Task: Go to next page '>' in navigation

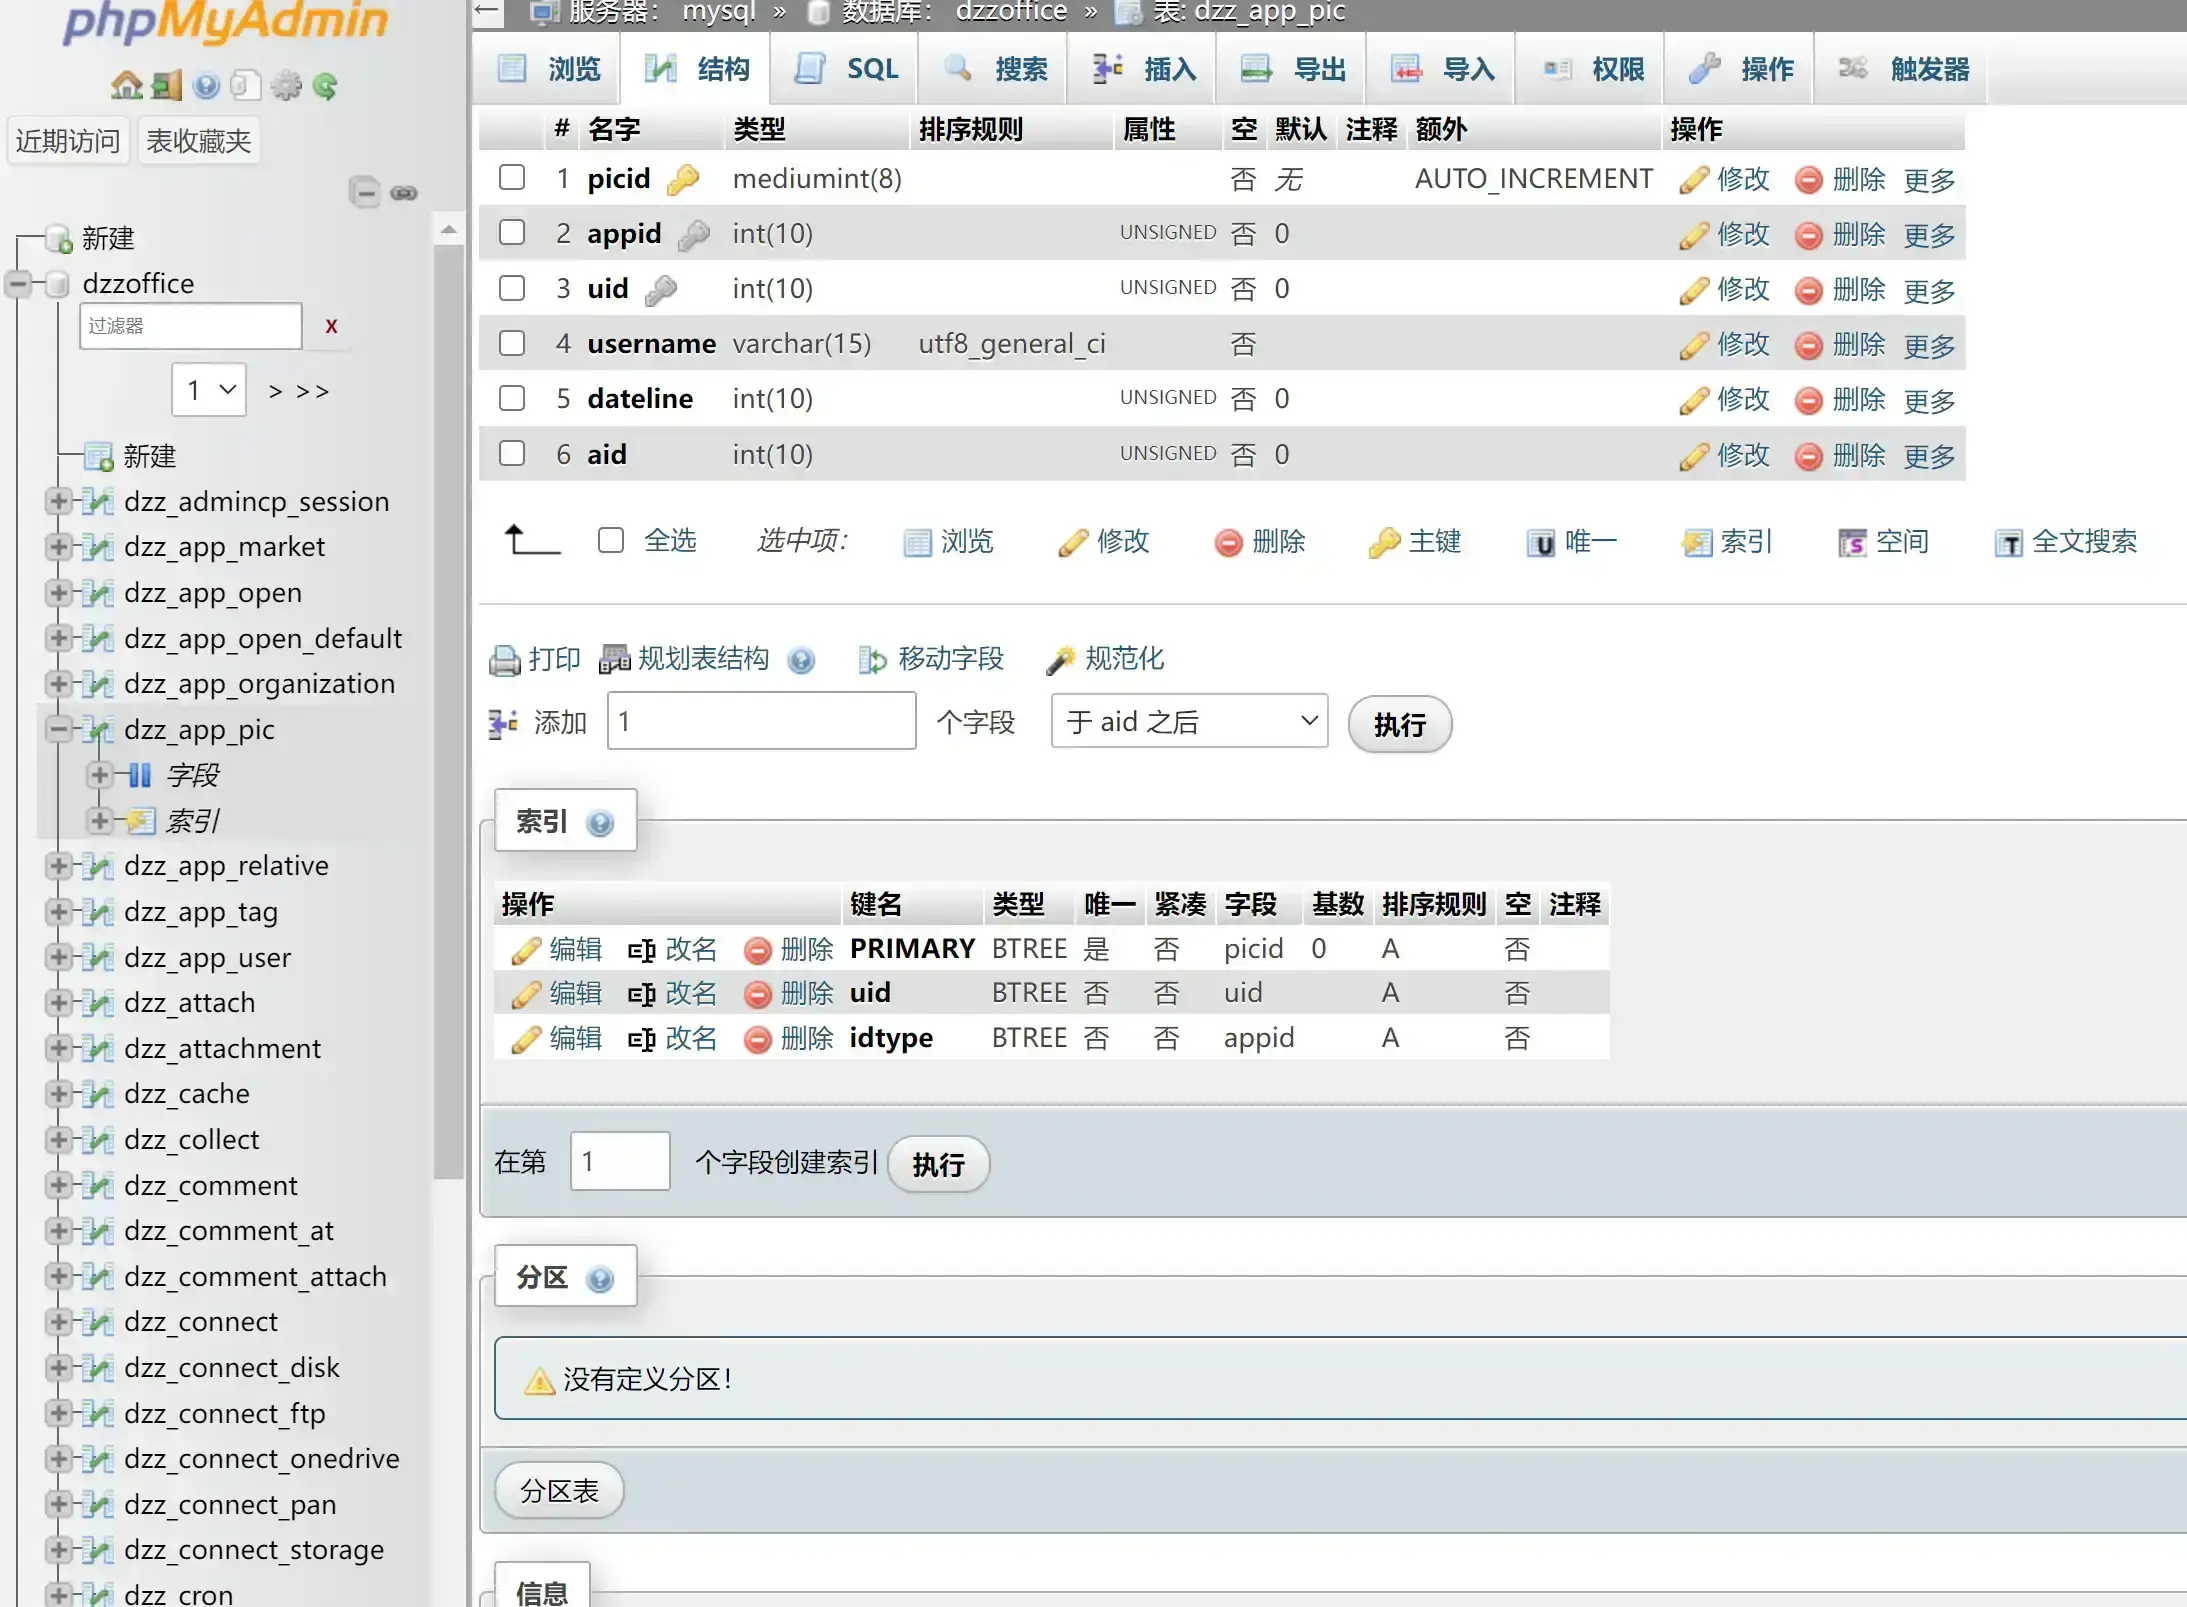Action: [x=275, y=391]
